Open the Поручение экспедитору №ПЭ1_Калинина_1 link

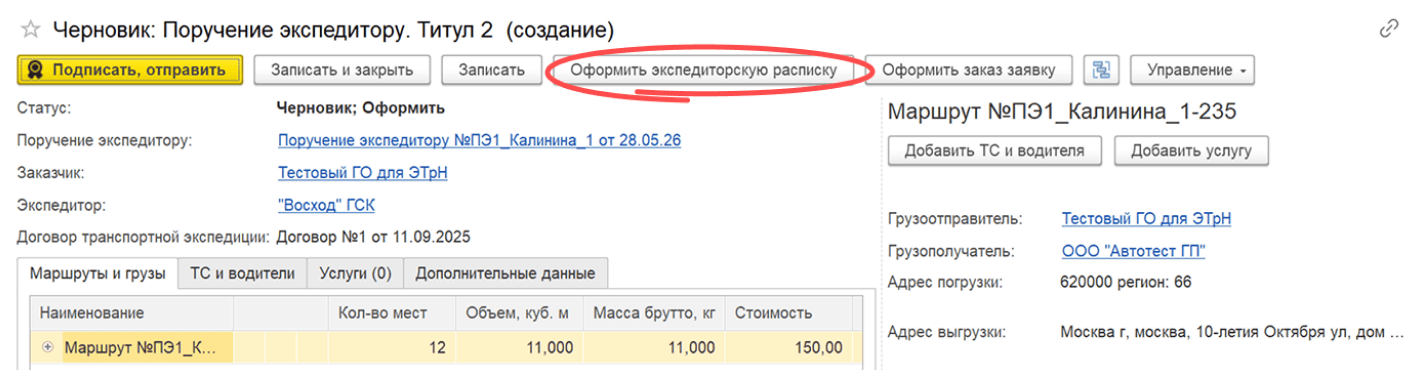coord(479,140)
